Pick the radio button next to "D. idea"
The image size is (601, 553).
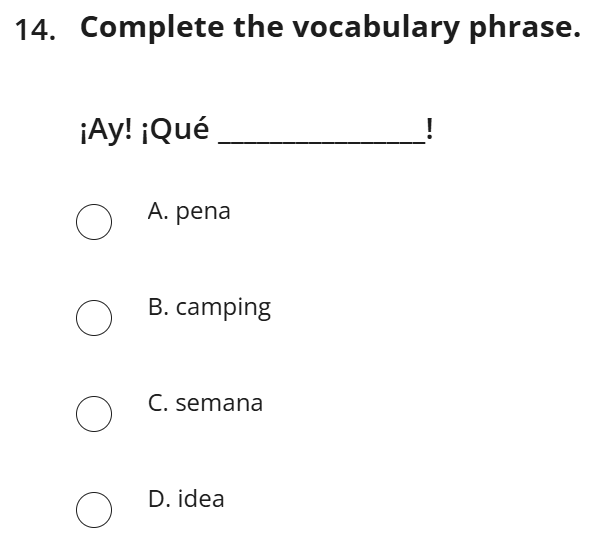pyautogui.click(x=94, y=510)
